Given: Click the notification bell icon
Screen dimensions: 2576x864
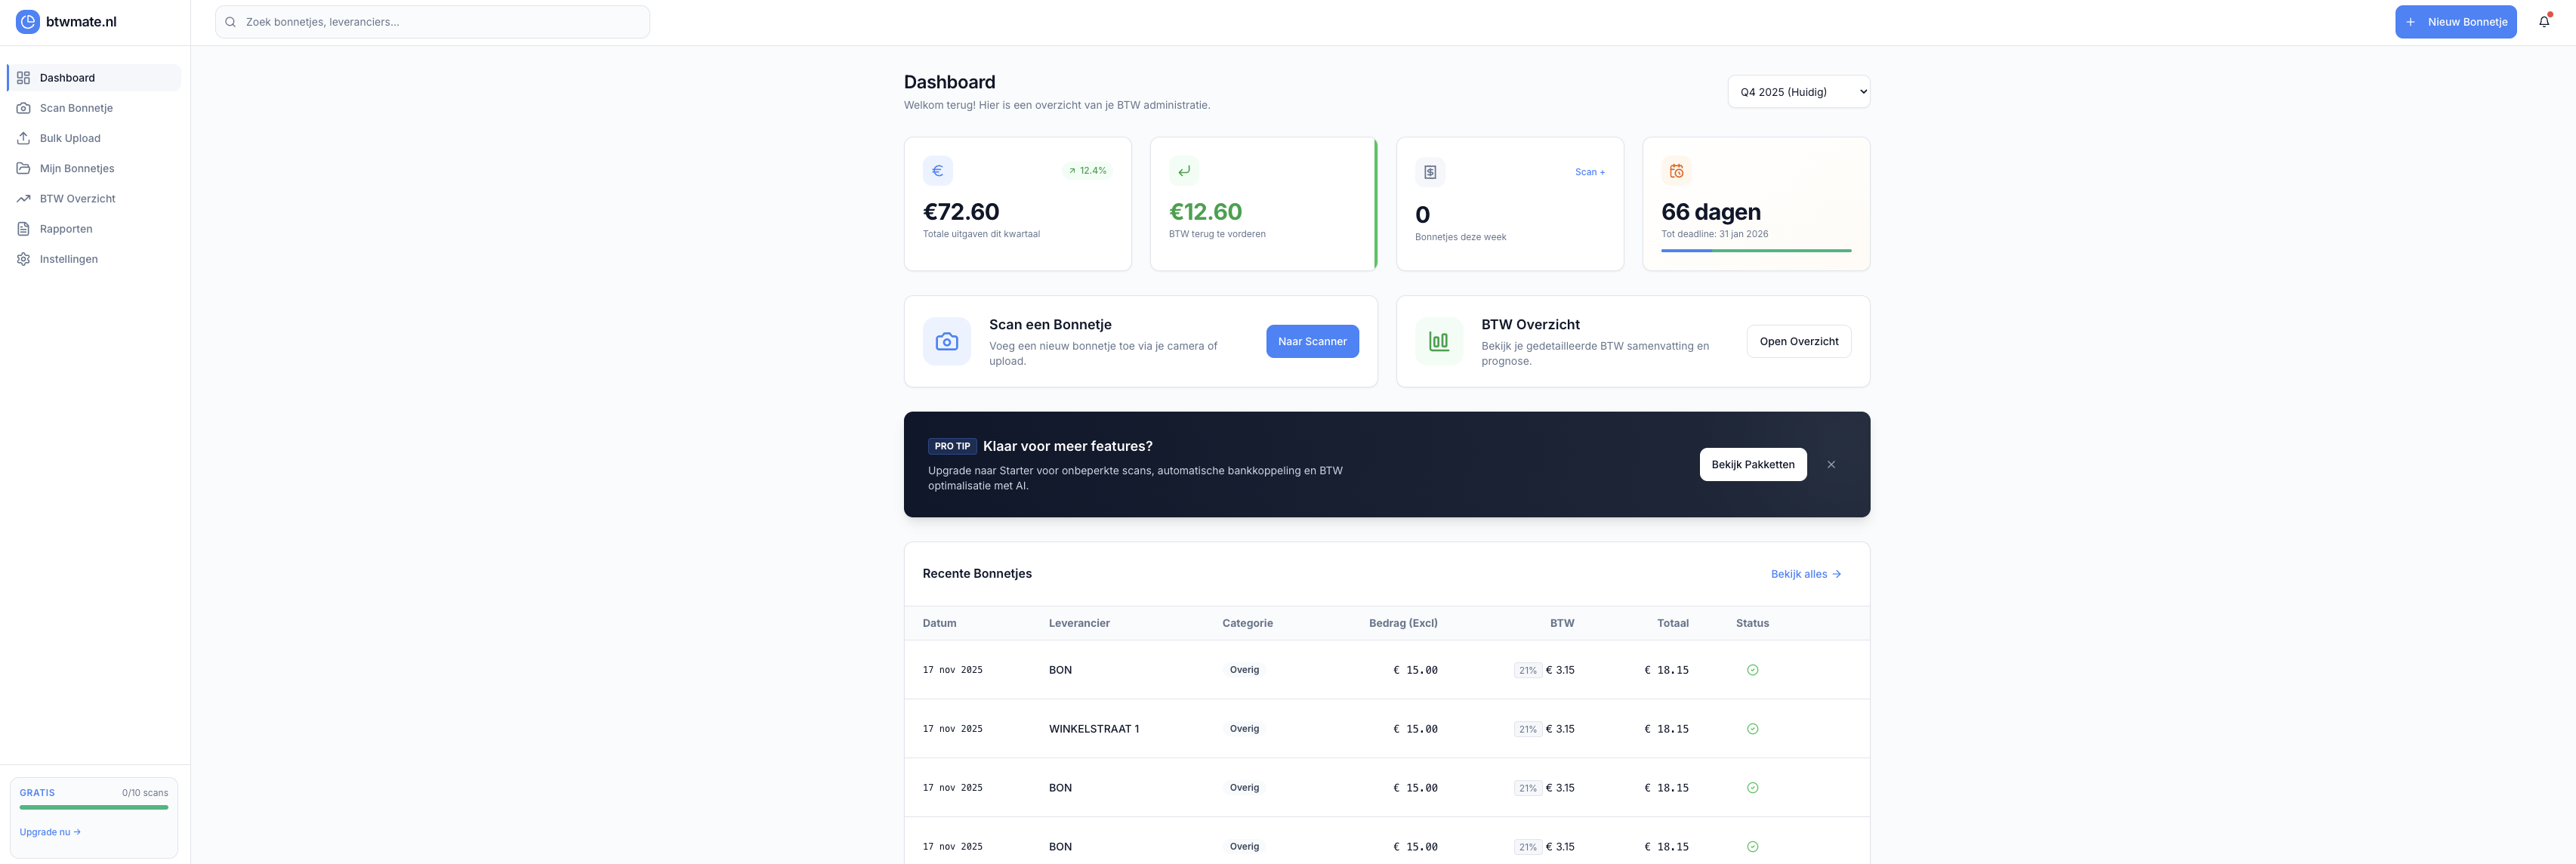Looking at the screenshot, I should click(2544, 22).
